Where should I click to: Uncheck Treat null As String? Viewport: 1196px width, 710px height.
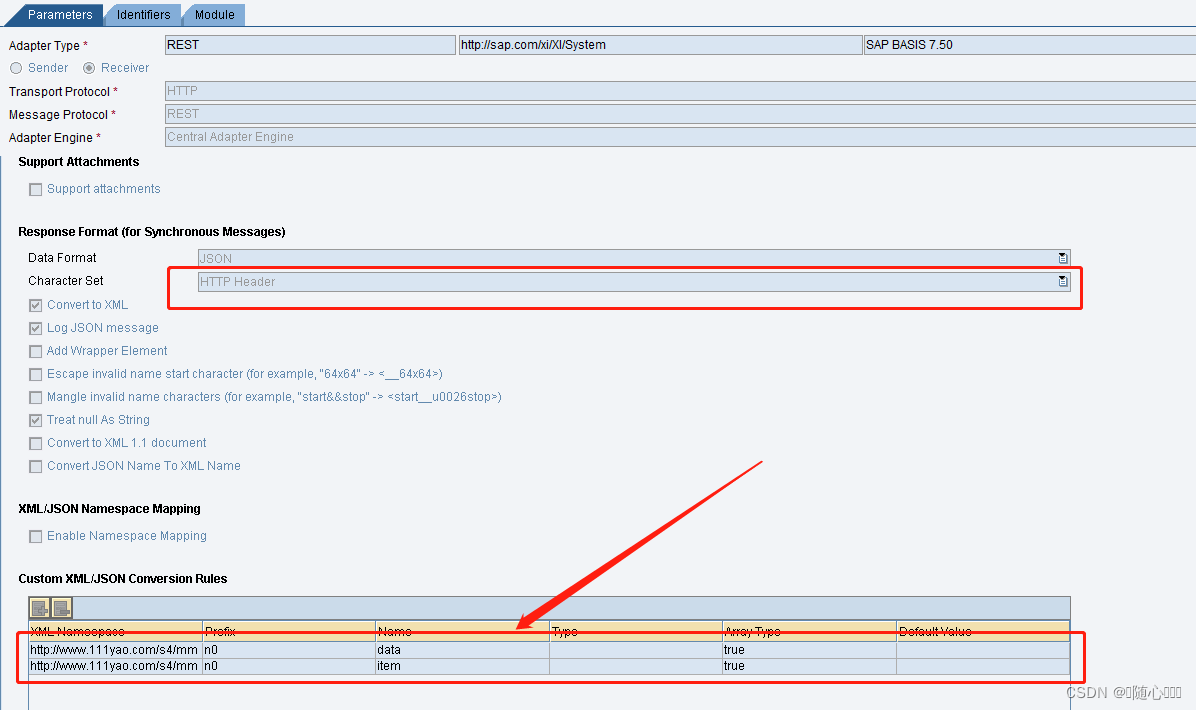(35, 420)
